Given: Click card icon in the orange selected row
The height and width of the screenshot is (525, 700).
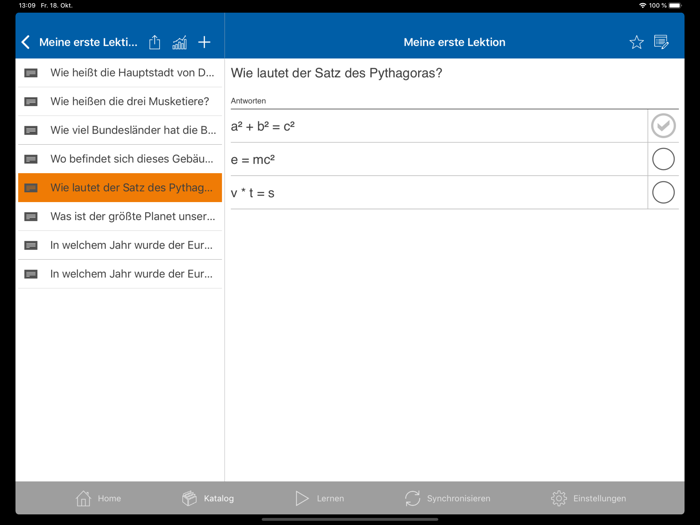Looking at the screenshot, I should 31,188.
